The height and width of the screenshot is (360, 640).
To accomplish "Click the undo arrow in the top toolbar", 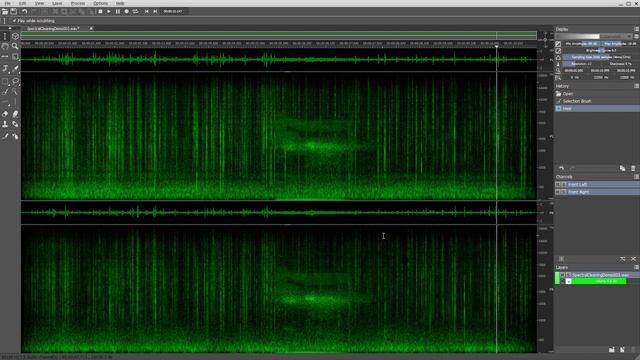I will [25, 11].
